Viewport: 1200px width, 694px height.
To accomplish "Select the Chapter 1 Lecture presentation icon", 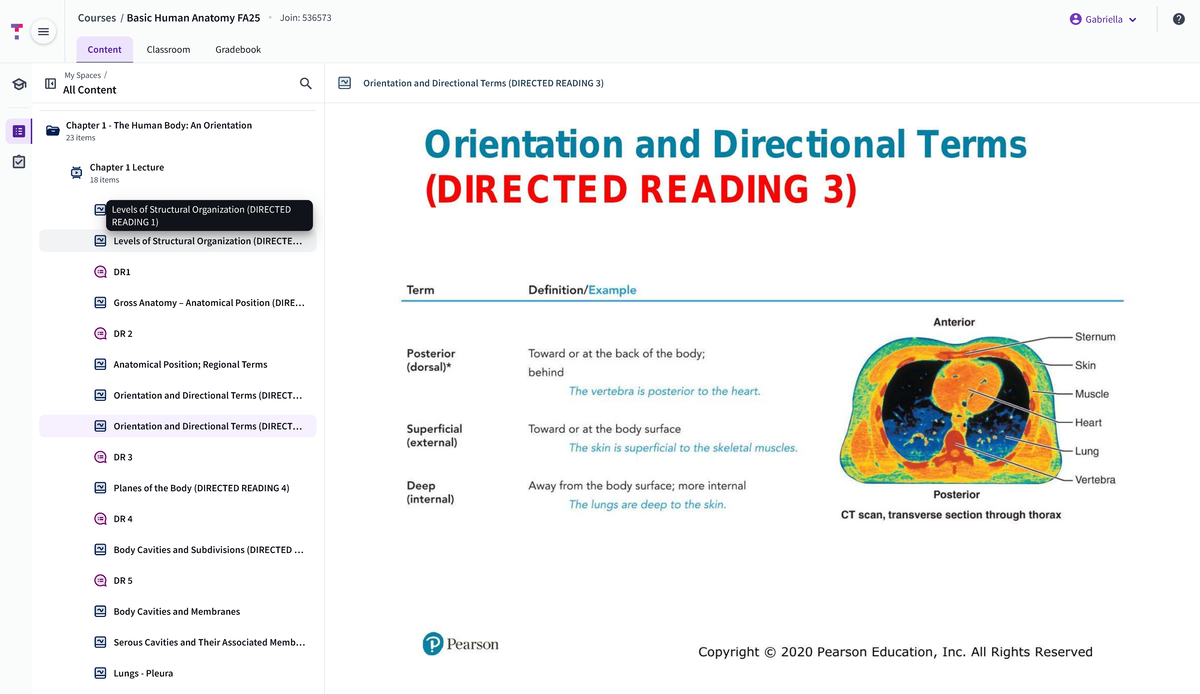I will pyautogui.click(x=76, y=172).
